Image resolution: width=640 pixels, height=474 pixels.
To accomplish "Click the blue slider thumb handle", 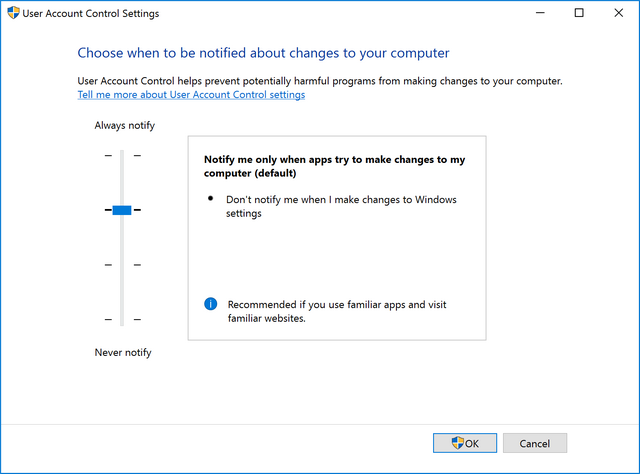I will coord(122,210).
